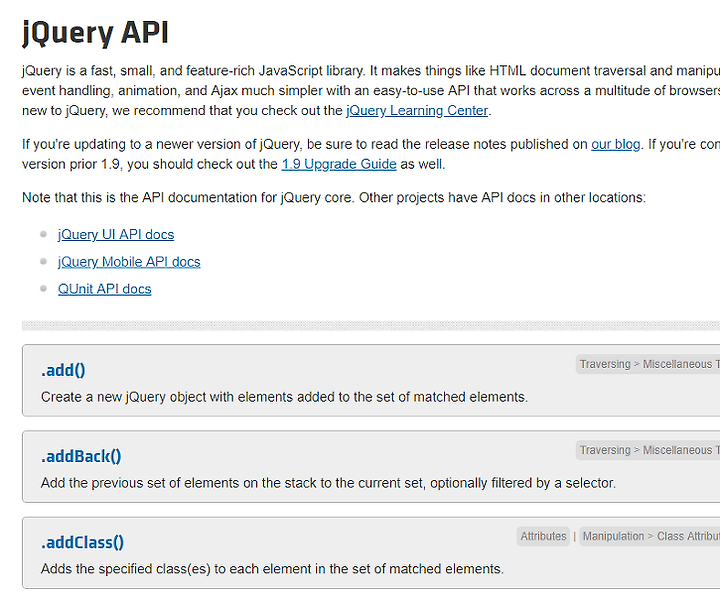Click description 'Adds the specified class(es)'
The height and width of the screenshot is (598, 720).
tap(272, 569)
